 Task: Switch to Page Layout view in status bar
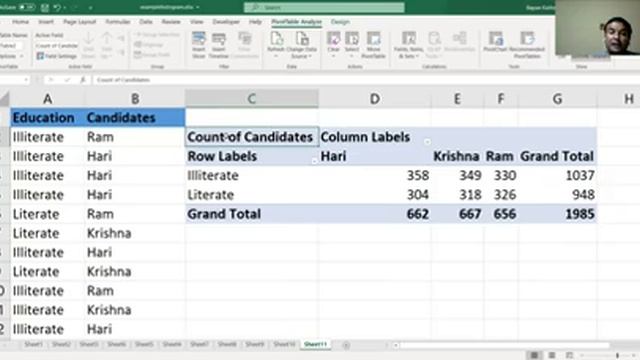click(x=552, y=355)
